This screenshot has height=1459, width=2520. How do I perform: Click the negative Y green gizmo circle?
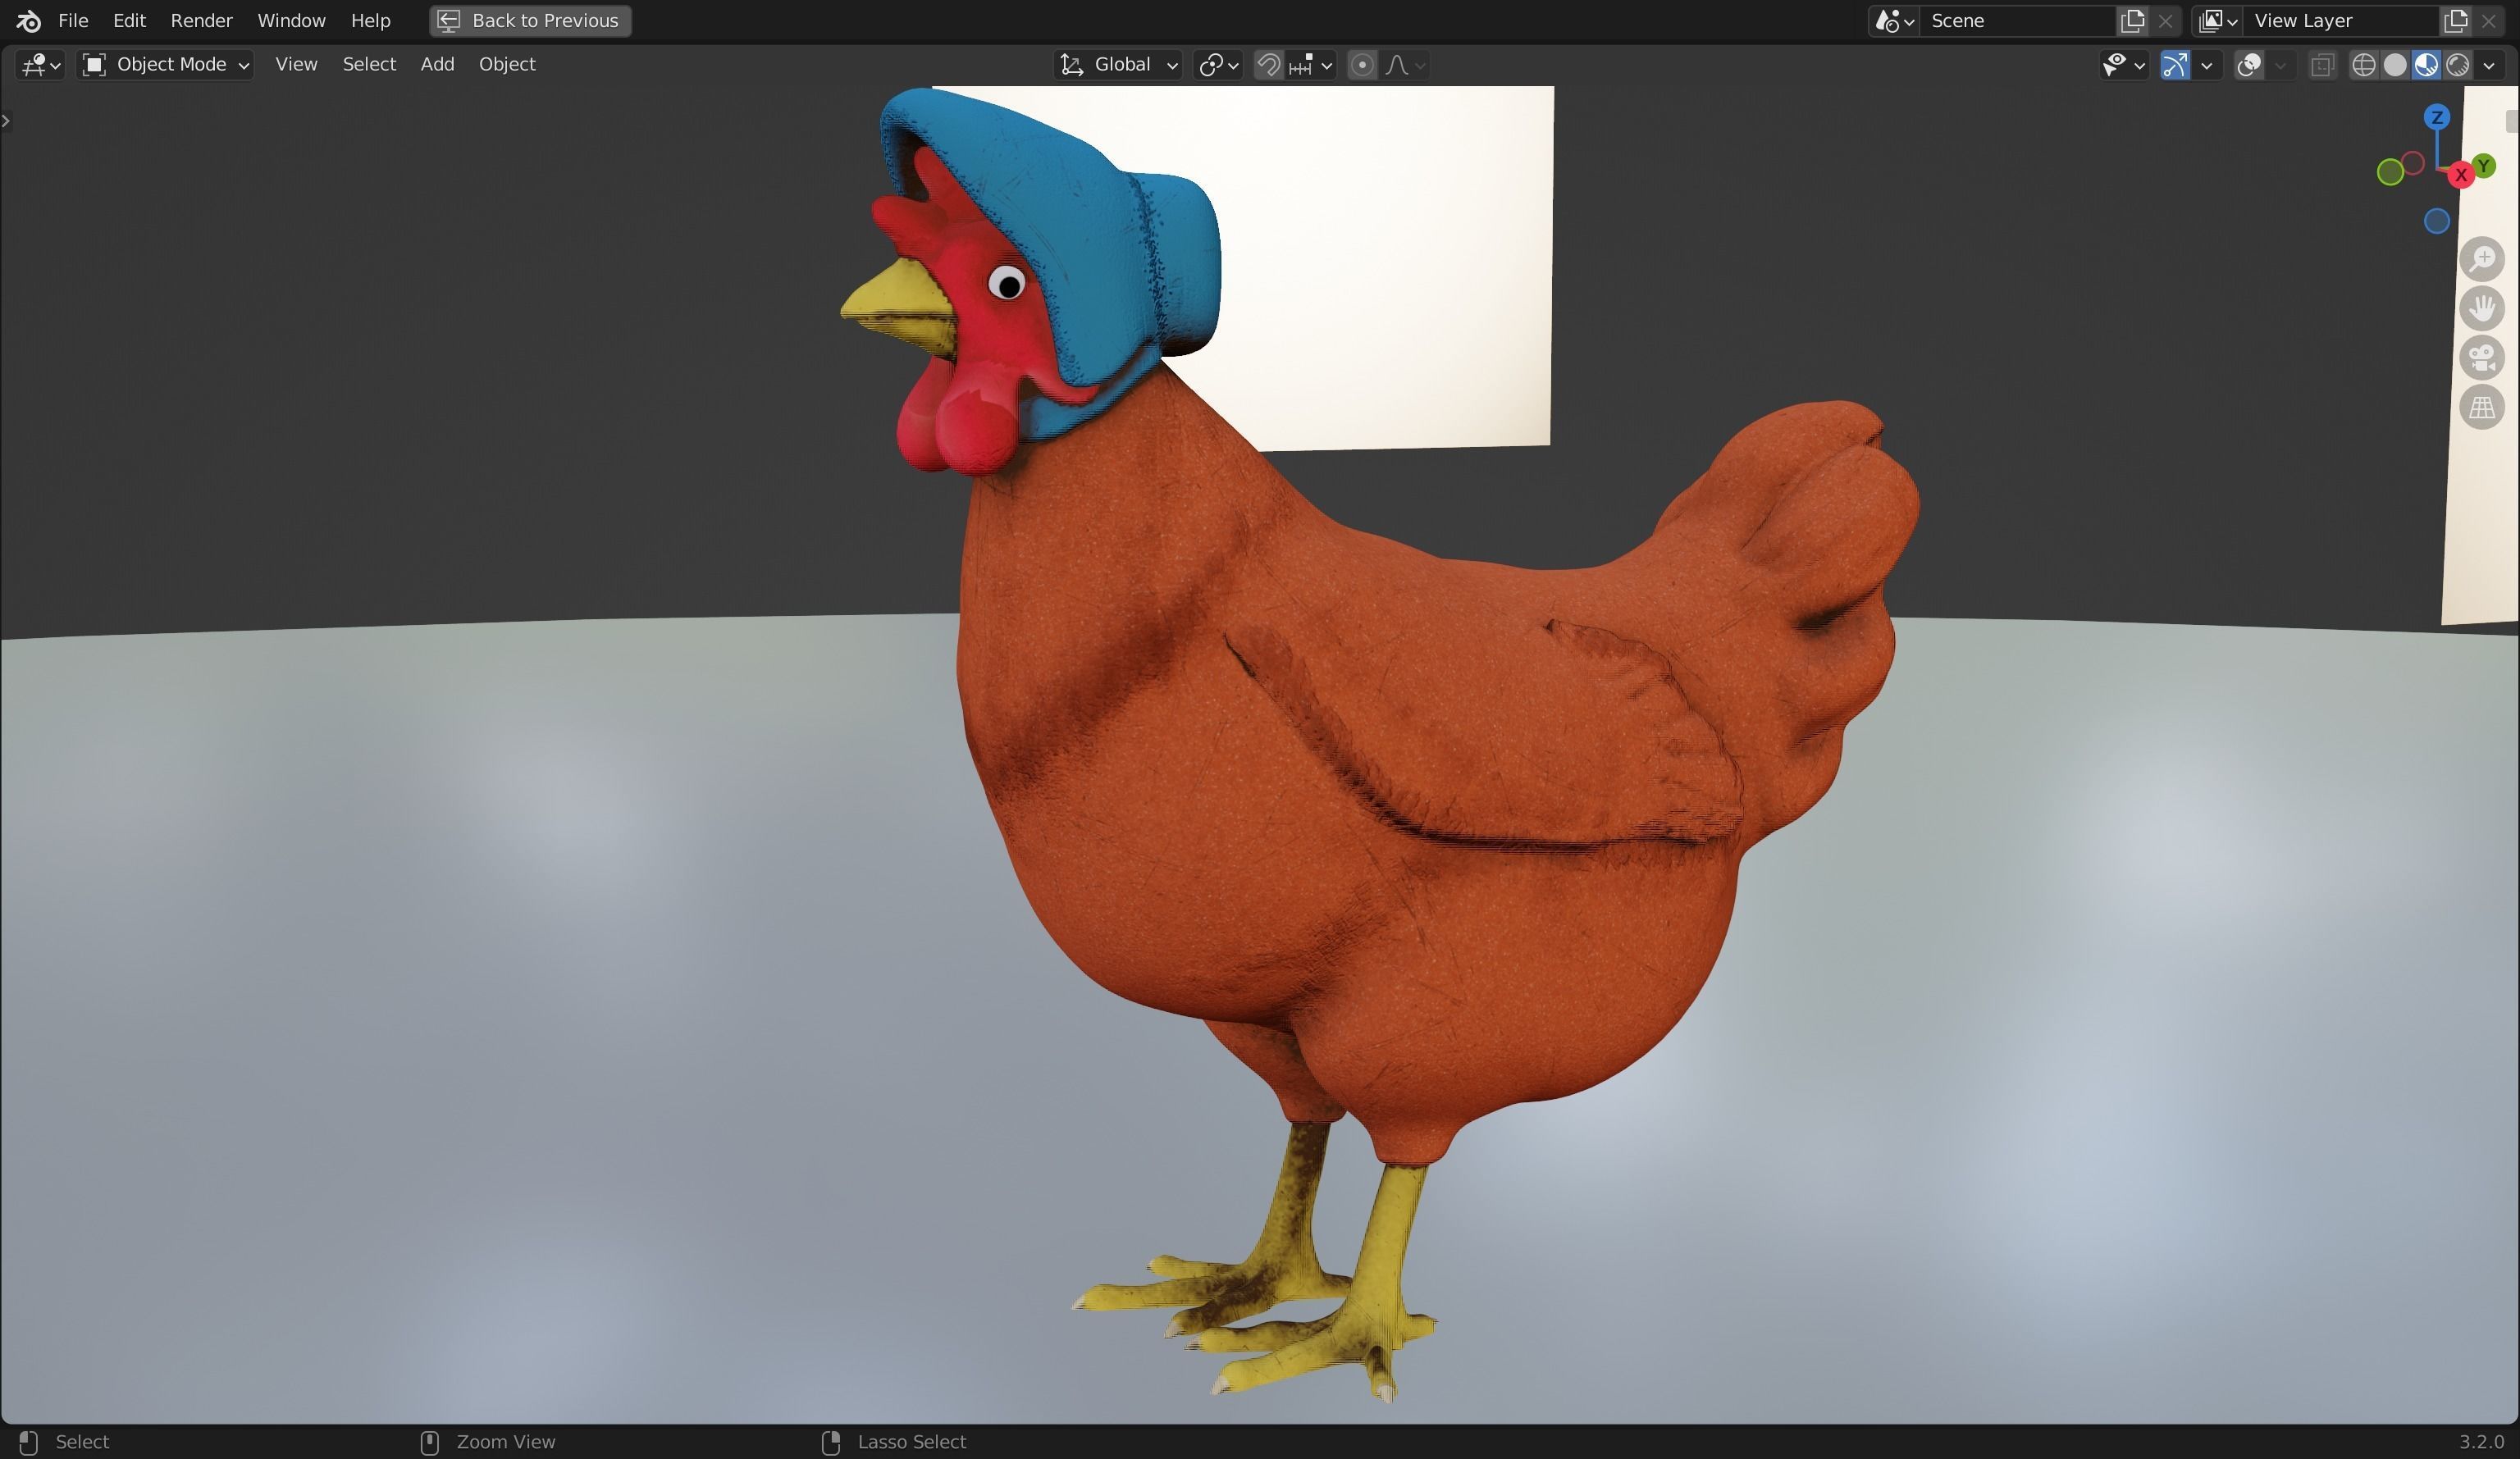pos(2390,173)
